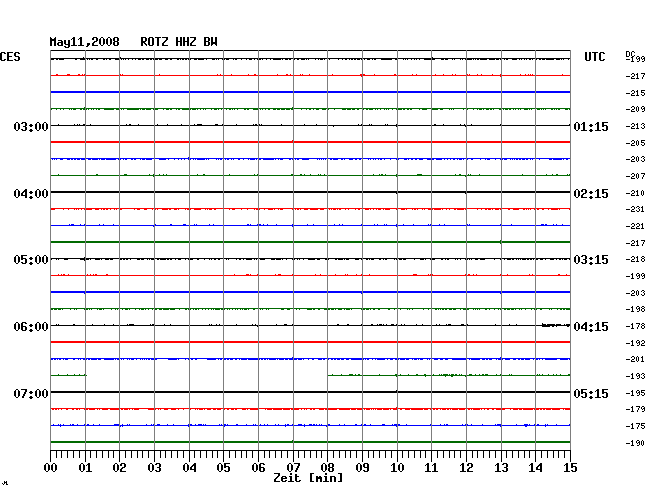Click minute tick label 05
This screenshot has height=494, width=650.
click(x=223, y=468)
